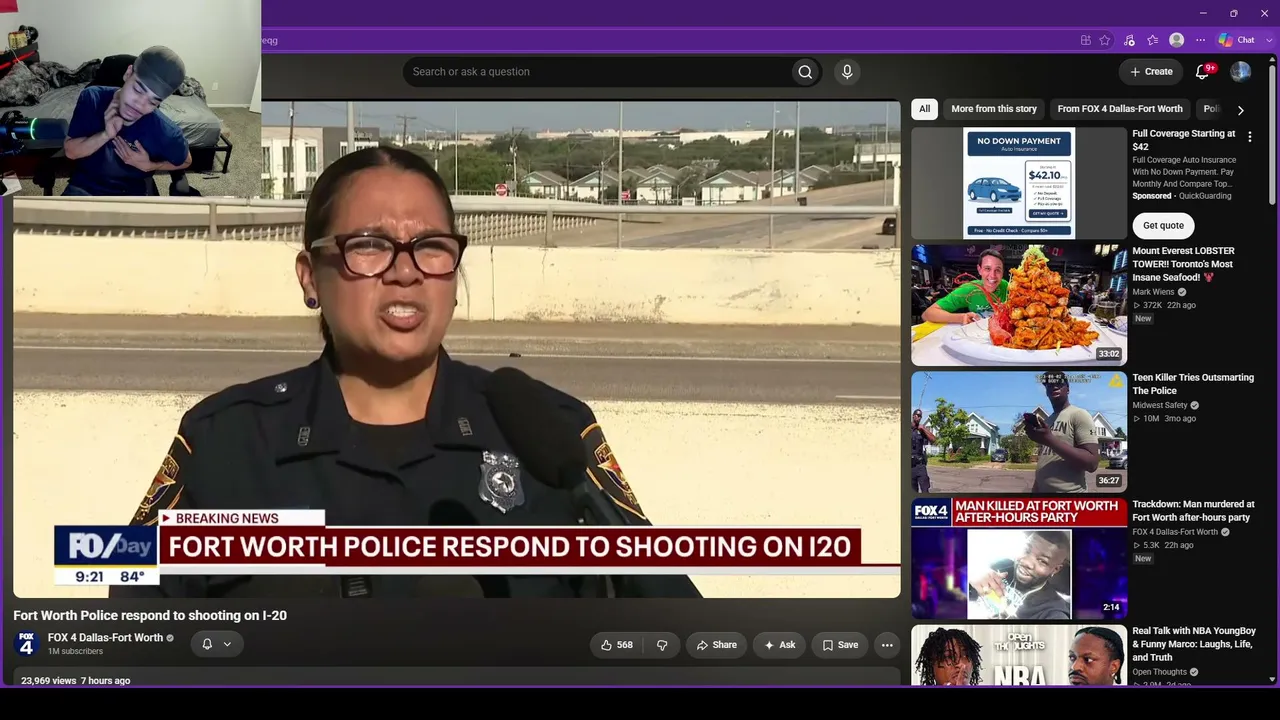The image size is (1280, 720).
Task: Click the YouTube search magnifier button
Action: [805, 72]
